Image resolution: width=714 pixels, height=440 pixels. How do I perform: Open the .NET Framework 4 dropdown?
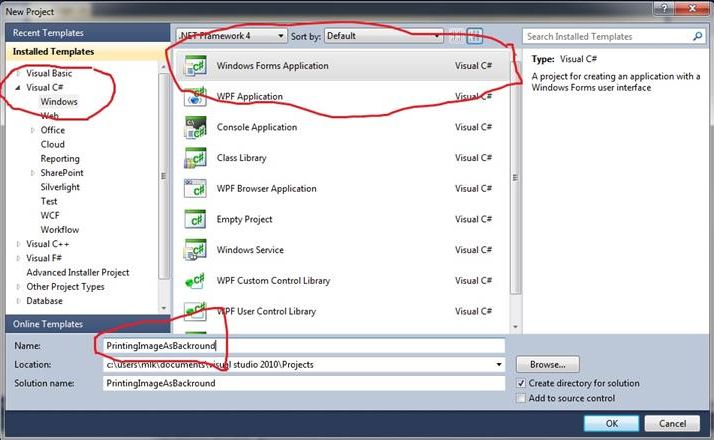click(x=232, y=36)
